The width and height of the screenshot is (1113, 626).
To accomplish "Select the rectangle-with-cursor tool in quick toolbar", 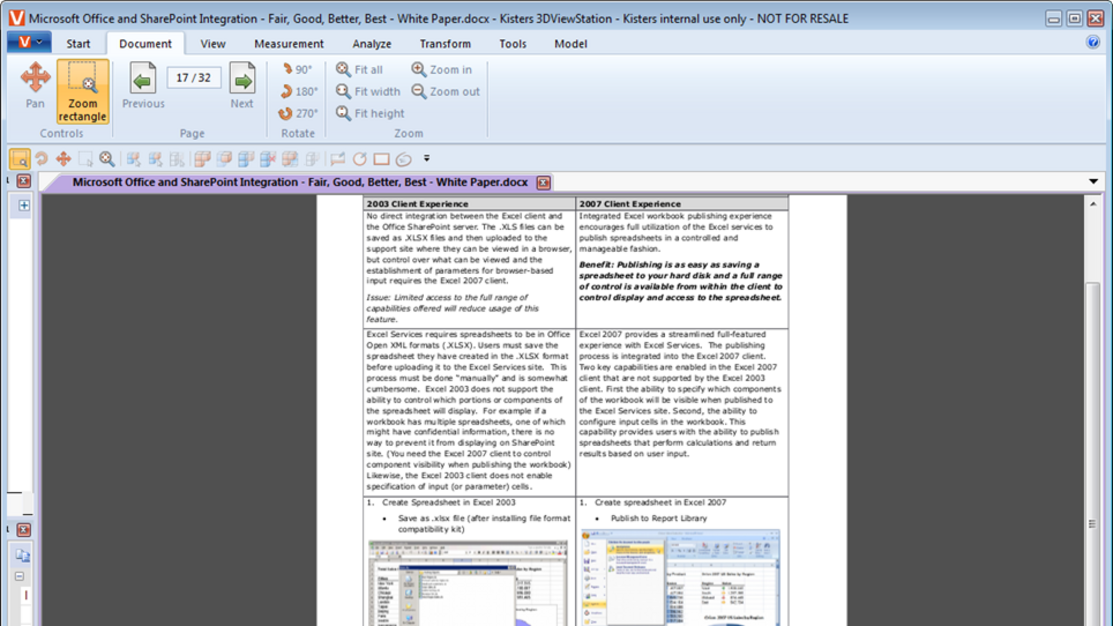I will 85,159.
